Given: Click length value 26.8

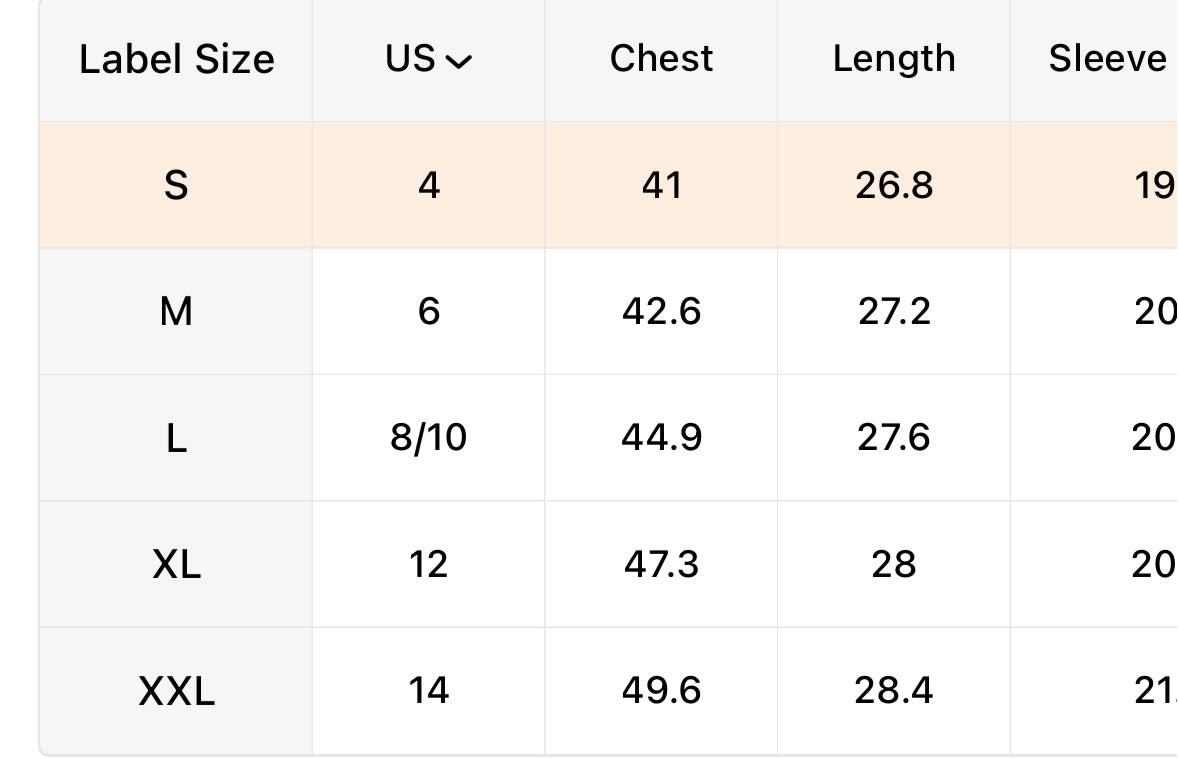Looking at the screenshot, I should coord(894,185).
